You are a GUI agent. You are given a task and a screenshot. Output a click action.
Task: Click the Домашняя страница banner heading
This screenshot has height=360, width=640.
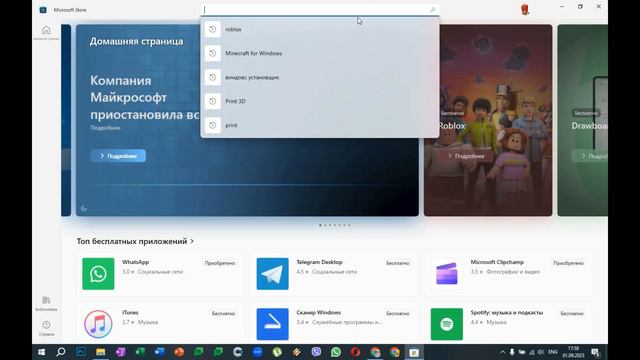[136, 41]
